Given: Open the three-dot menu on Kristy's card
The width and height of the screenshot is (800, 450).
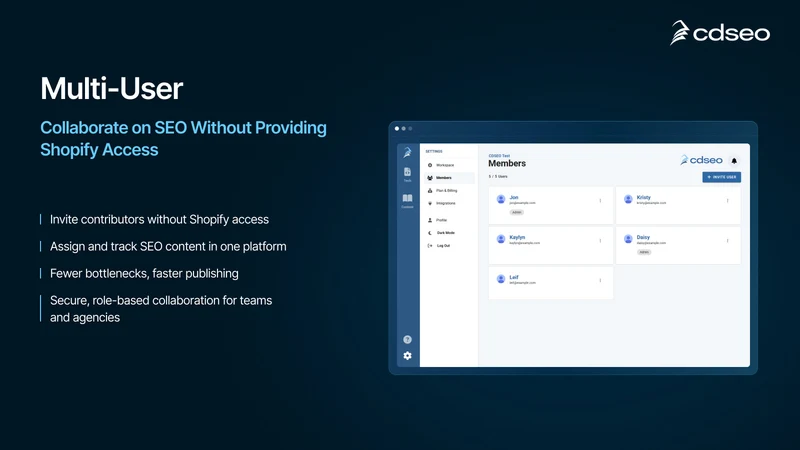Looking at the screenshot, I should [x=728, y=201].
